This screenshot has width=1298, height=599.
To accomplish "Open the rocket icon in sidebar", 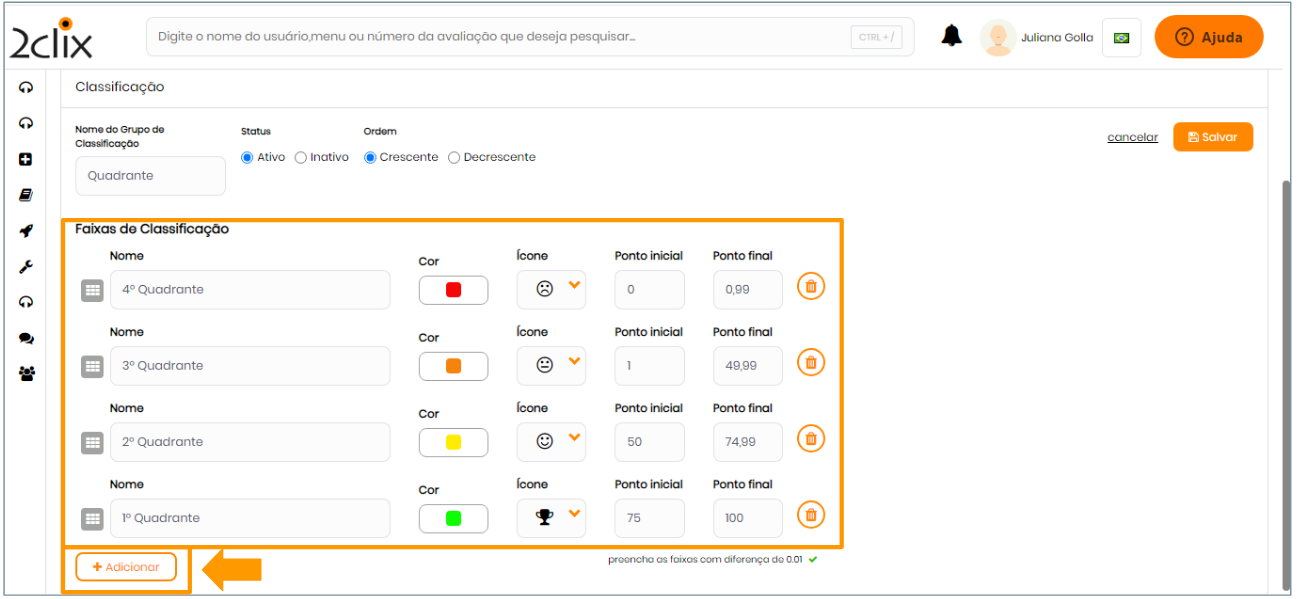I will tap(26, 231).
